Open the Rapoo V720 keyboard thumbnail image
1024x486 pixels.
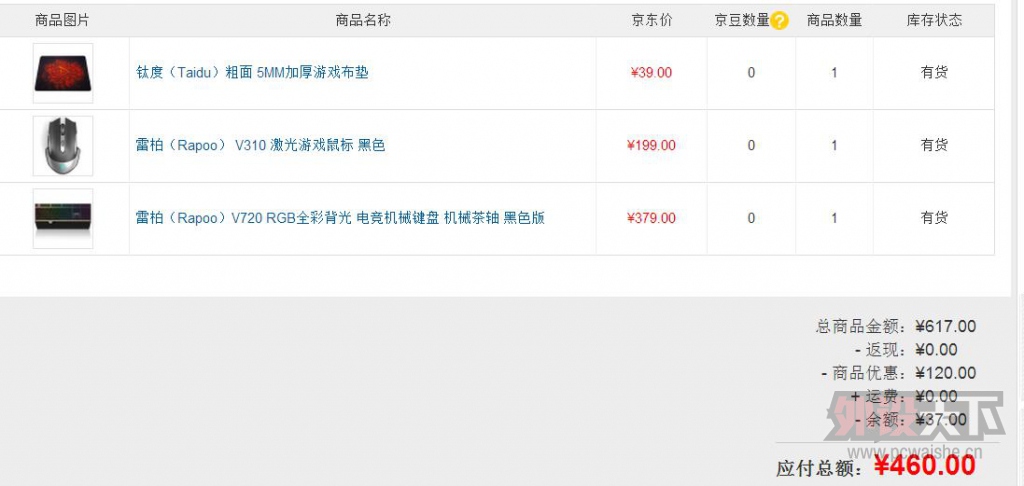(x=63, y=218)
